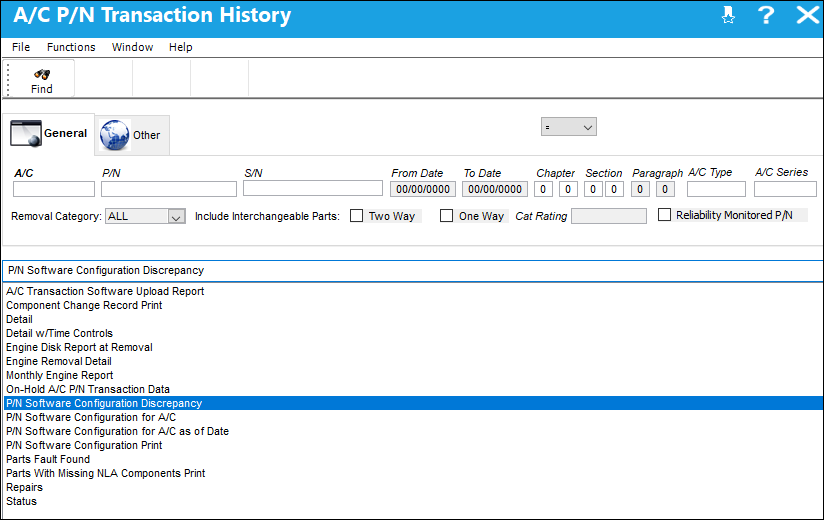This screenshot has width=824, height=520.
Task: Click the selected report name box above list
Action: (x=413, y=271)
